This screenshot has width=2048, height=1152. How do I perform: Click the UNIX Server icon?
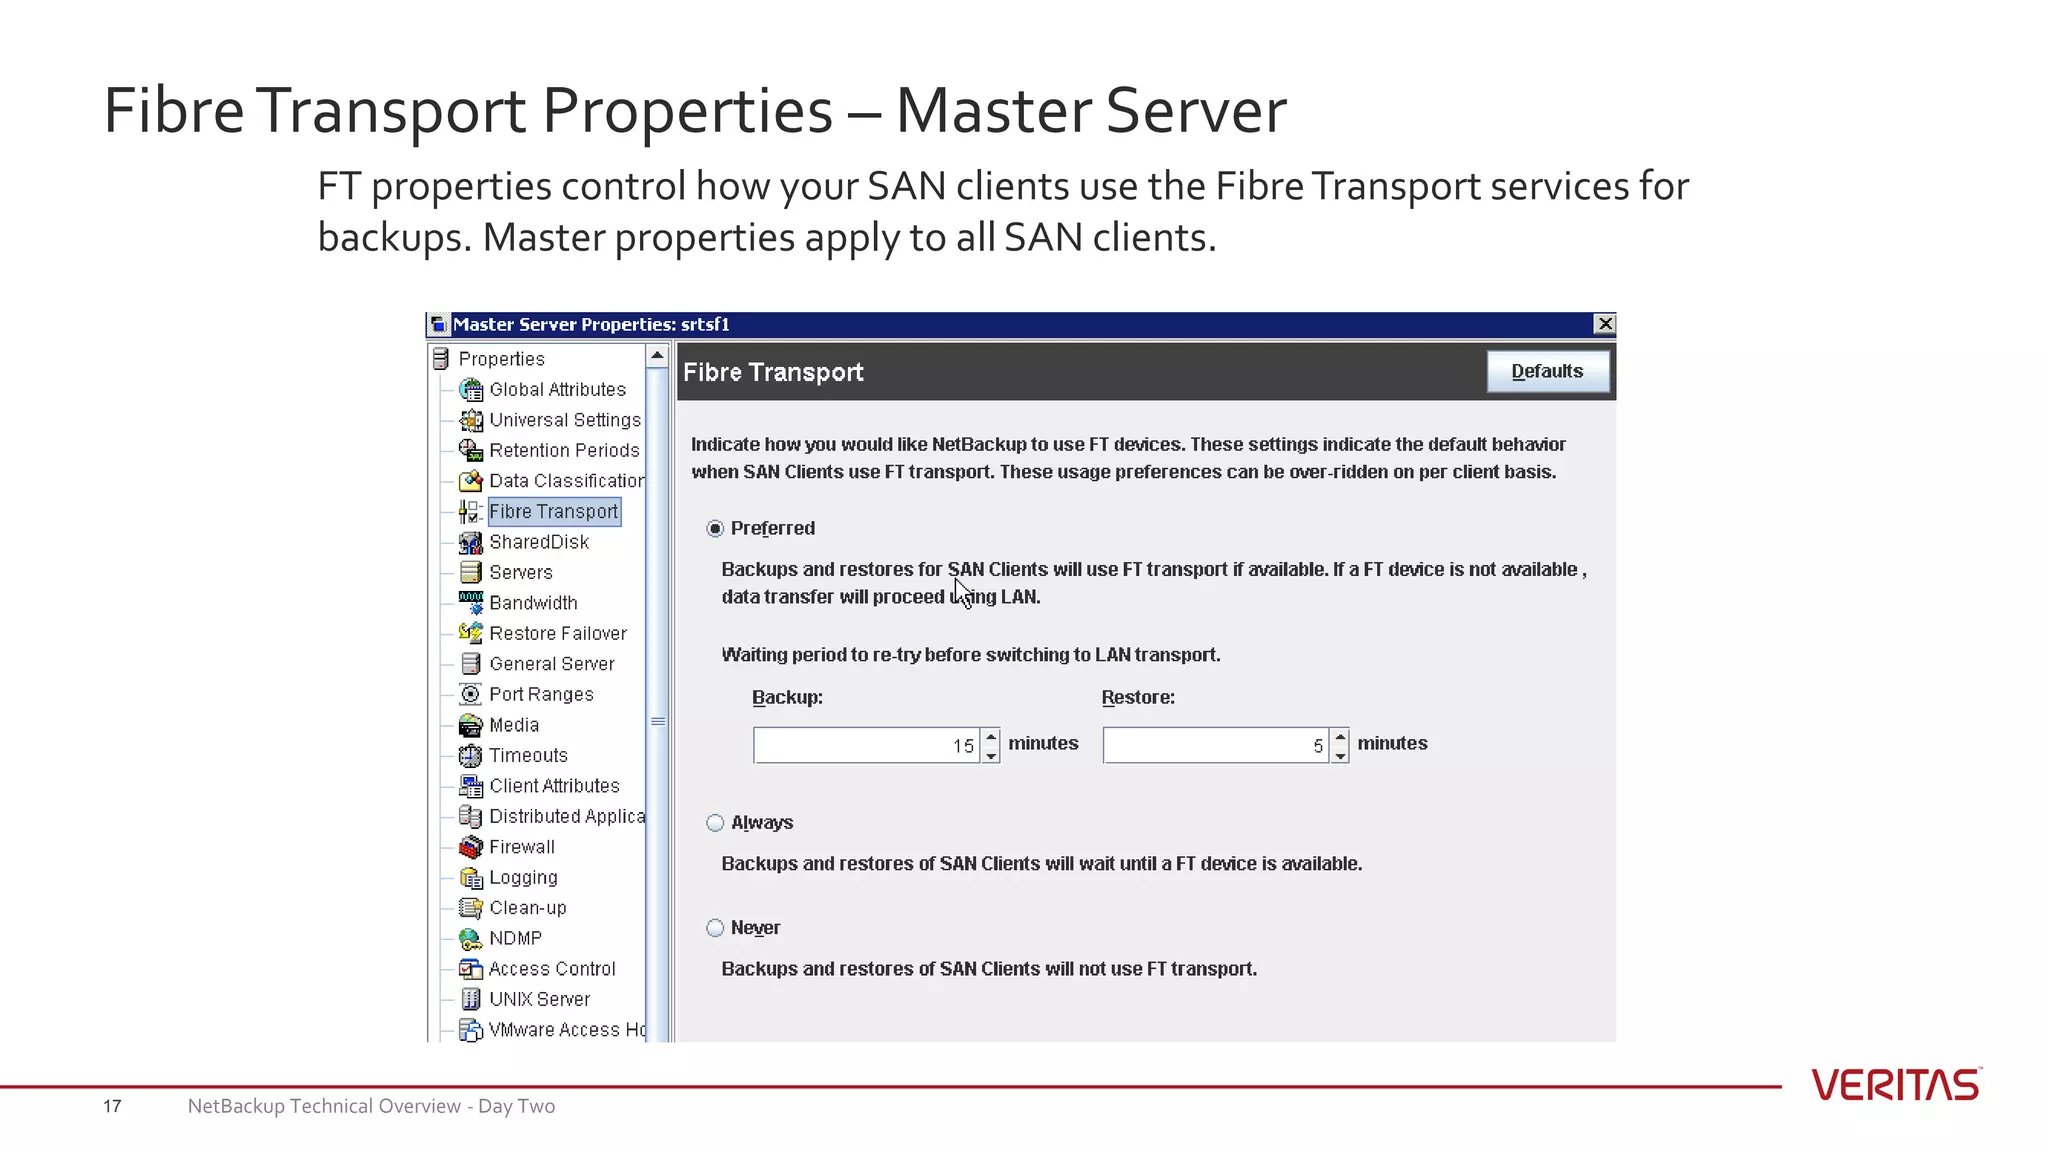(x=471, y=999)
